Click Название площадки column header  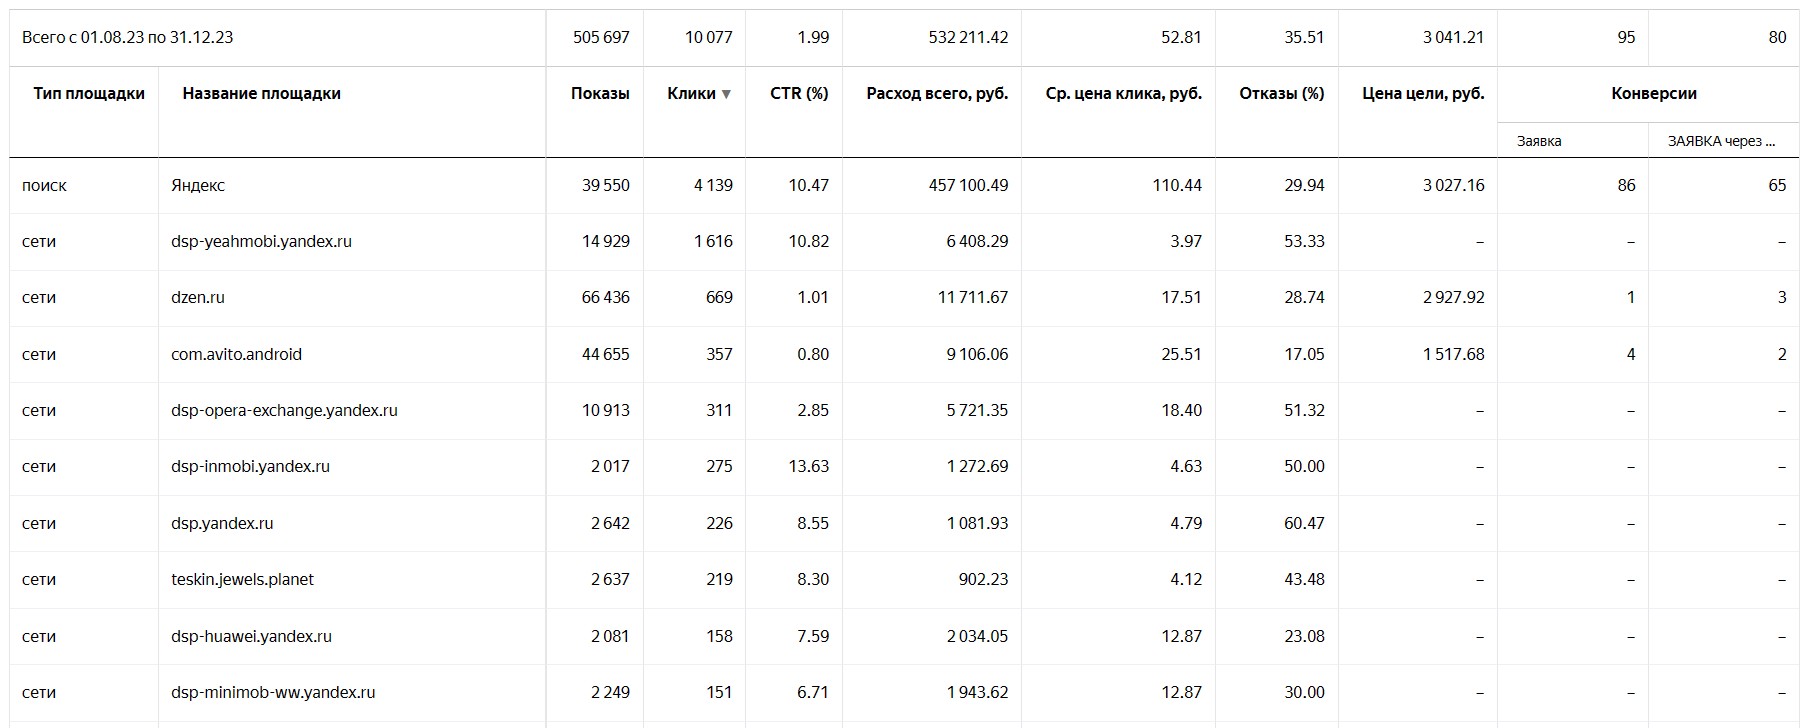pyautogui.click(x=261, y=93)
